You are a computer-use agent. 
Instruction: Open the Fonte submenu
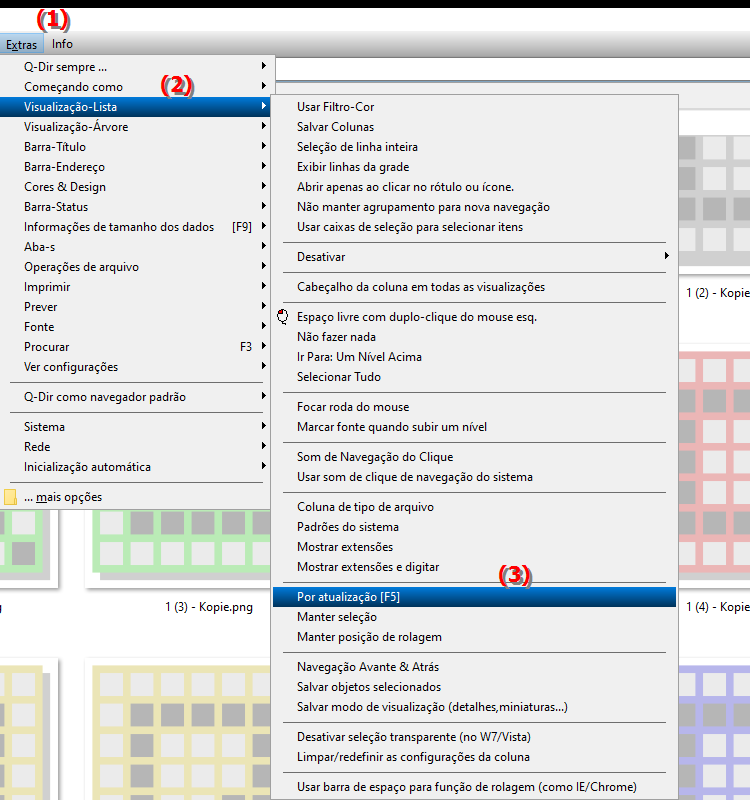click(135, 327)
